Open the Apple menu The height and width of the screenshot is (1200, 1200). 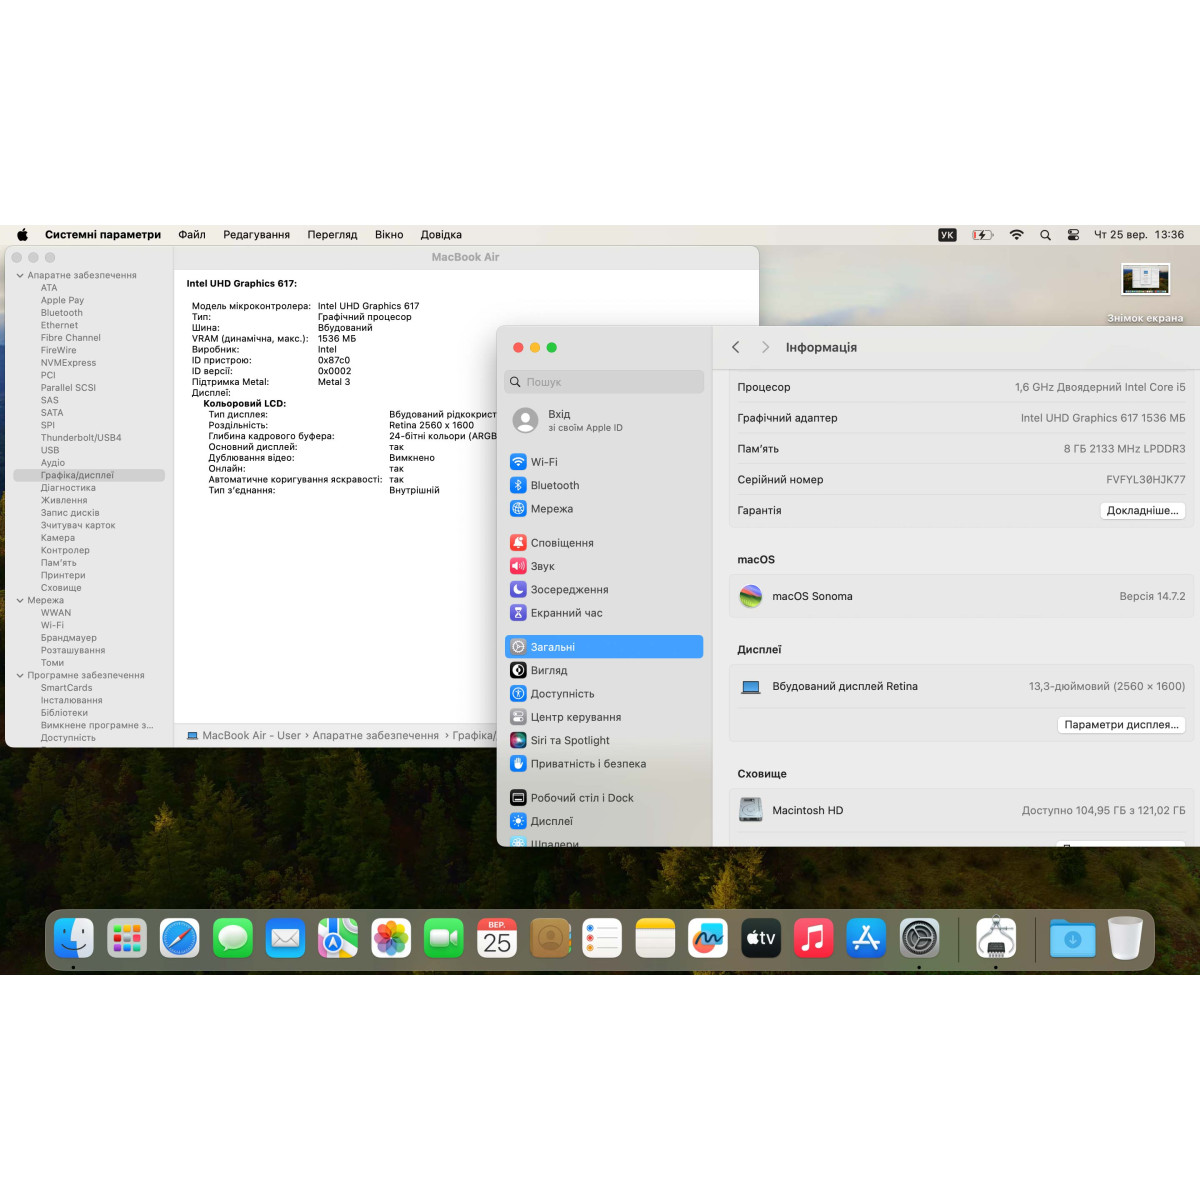[22, 235]
